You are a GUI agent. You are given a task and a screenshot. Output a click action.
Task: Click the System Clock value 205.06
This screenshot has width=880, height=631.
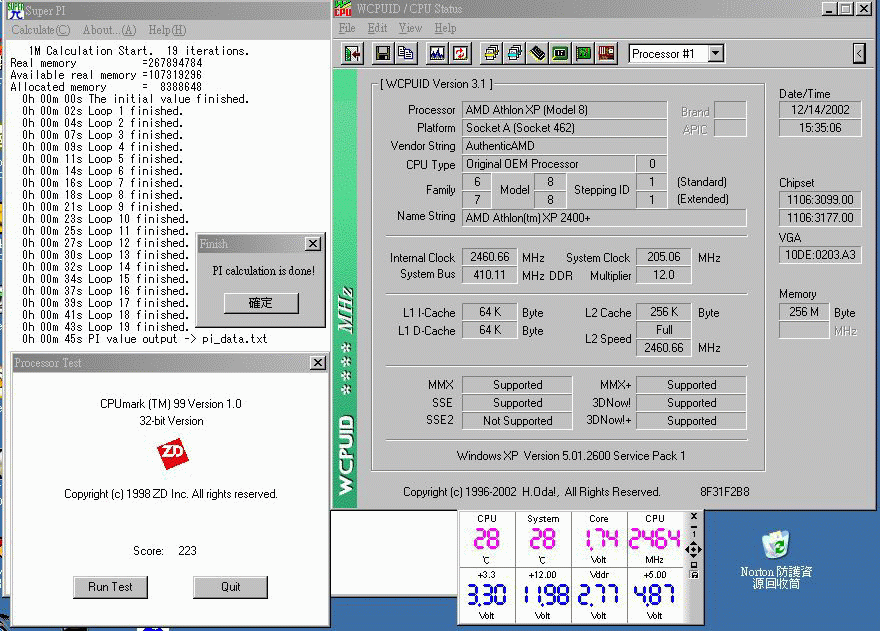tap(663, 257)
